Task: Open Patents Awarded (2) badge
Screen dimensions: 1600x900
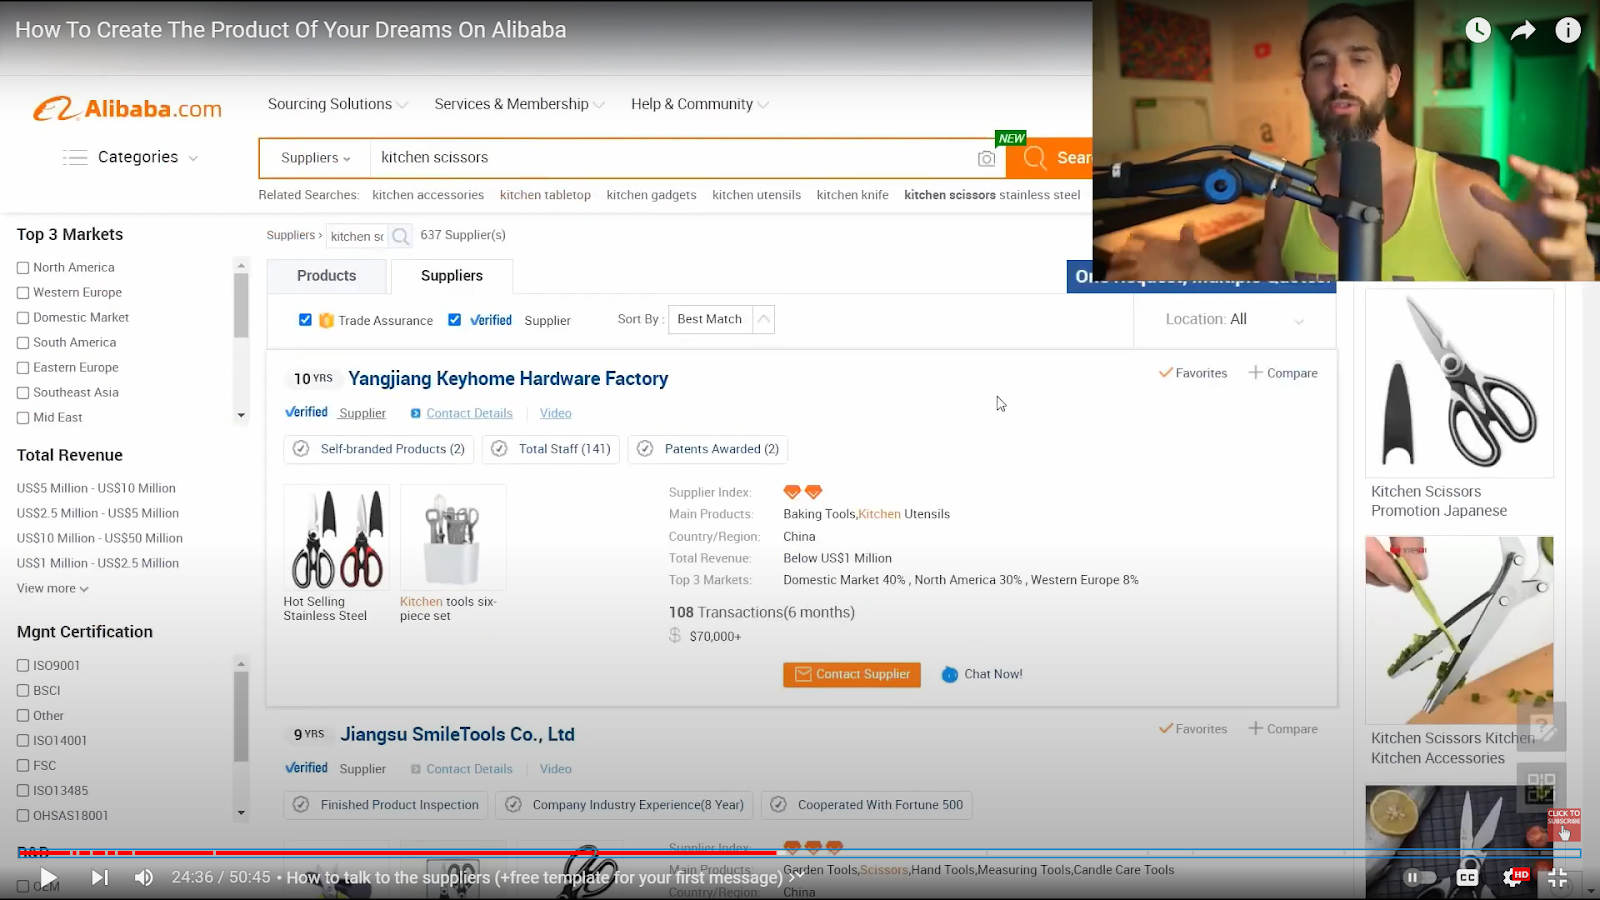Action: pos(707,449)
